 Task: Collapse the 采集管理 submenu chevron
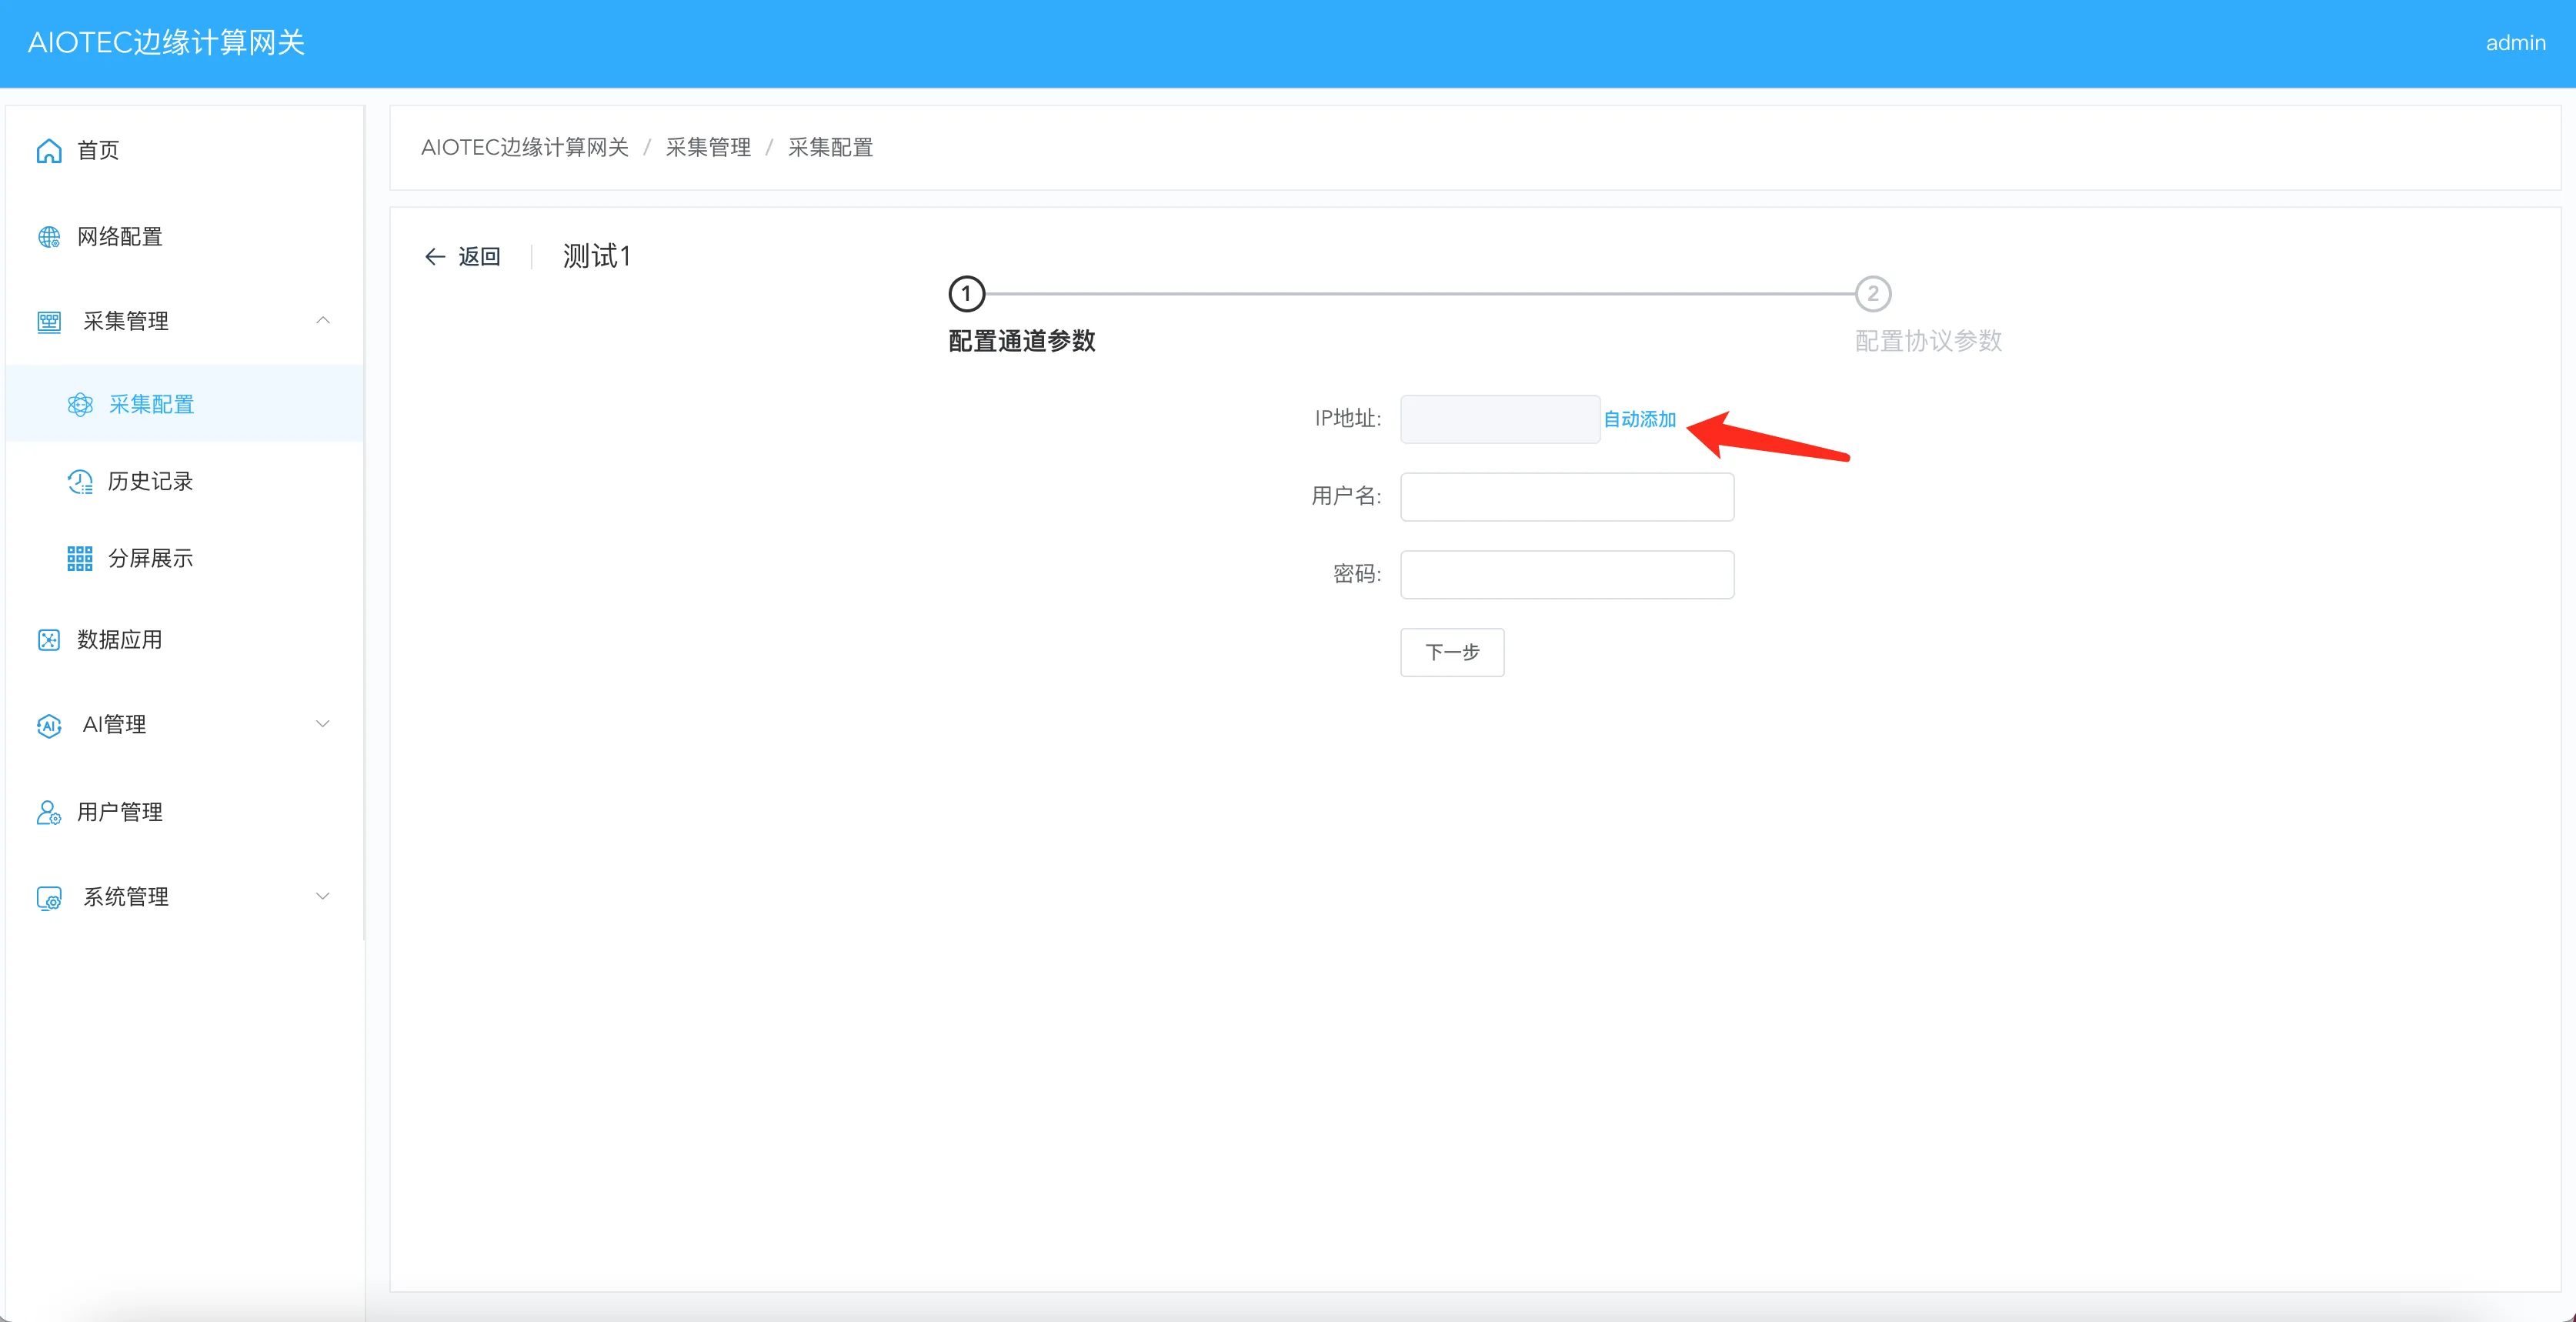(x=322, y=321)
